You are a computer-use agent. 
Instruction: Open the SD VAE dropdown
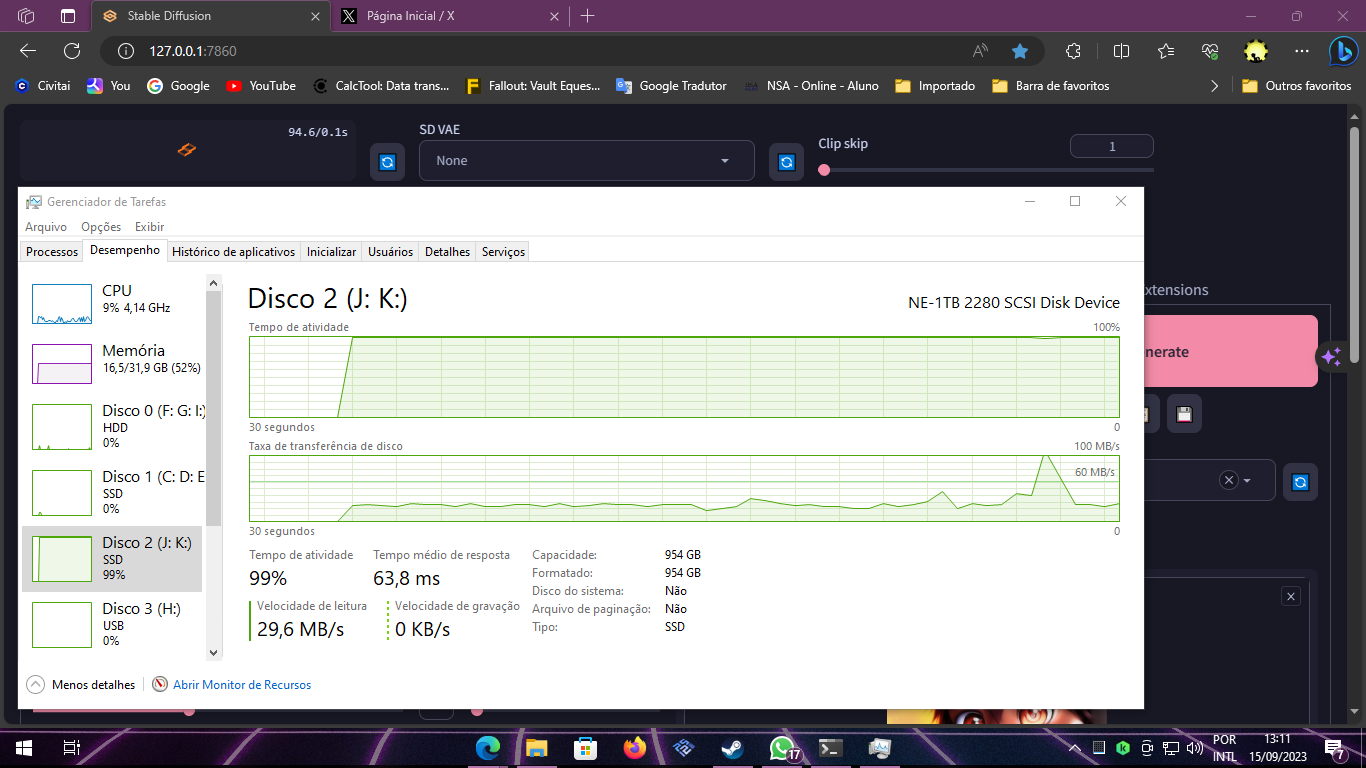point(586,161)
